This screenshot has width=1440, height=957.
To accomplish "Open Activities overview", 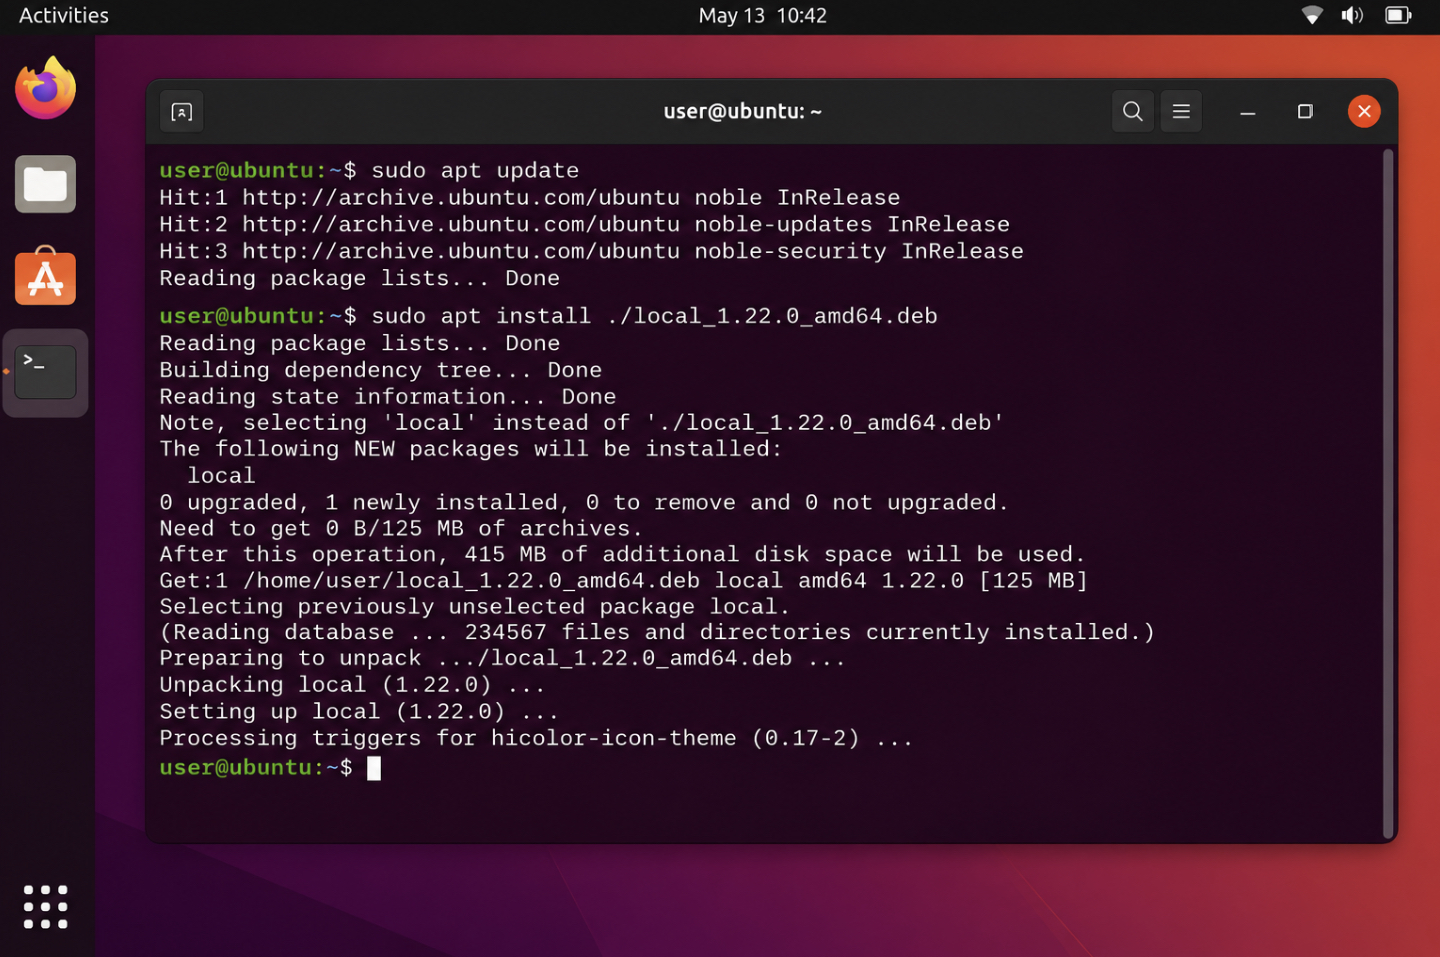I will (64, 15).
